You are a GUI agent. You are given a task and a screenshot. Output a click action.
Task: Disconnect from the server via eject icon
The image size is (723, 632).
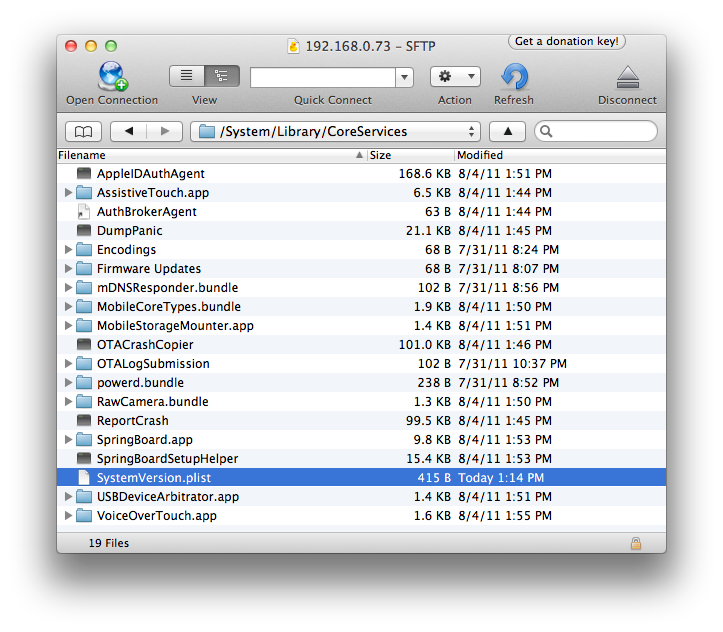tap(628, 77)
